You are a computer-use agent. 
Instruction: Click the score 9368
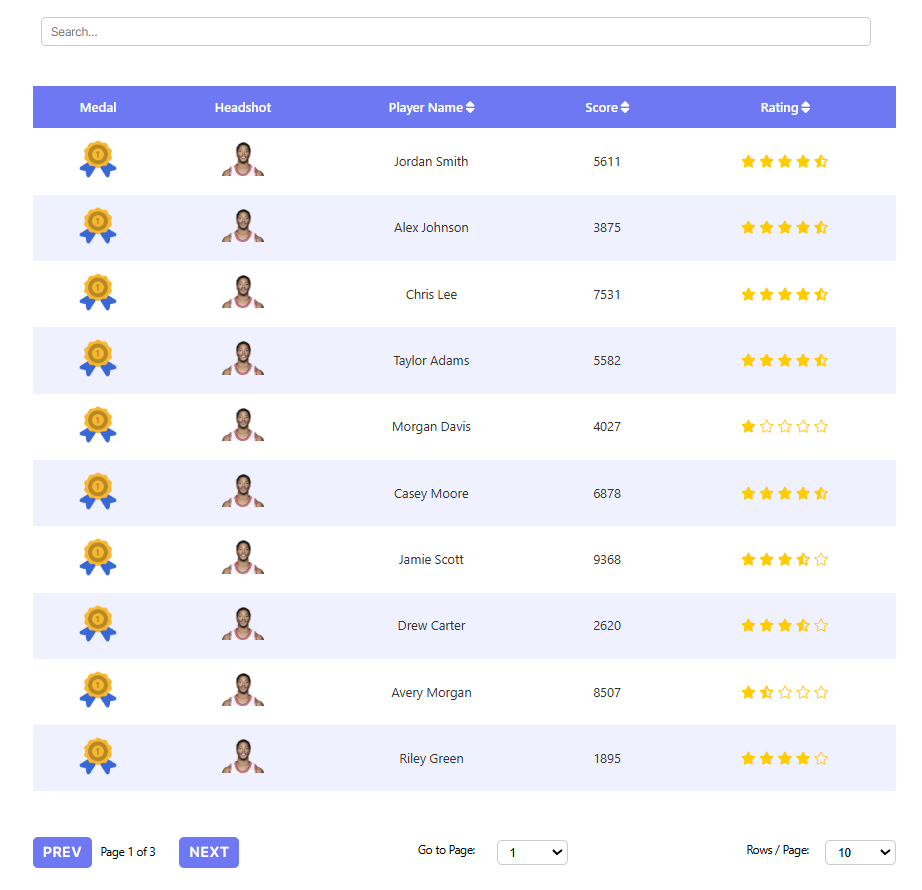click(607, 560)
